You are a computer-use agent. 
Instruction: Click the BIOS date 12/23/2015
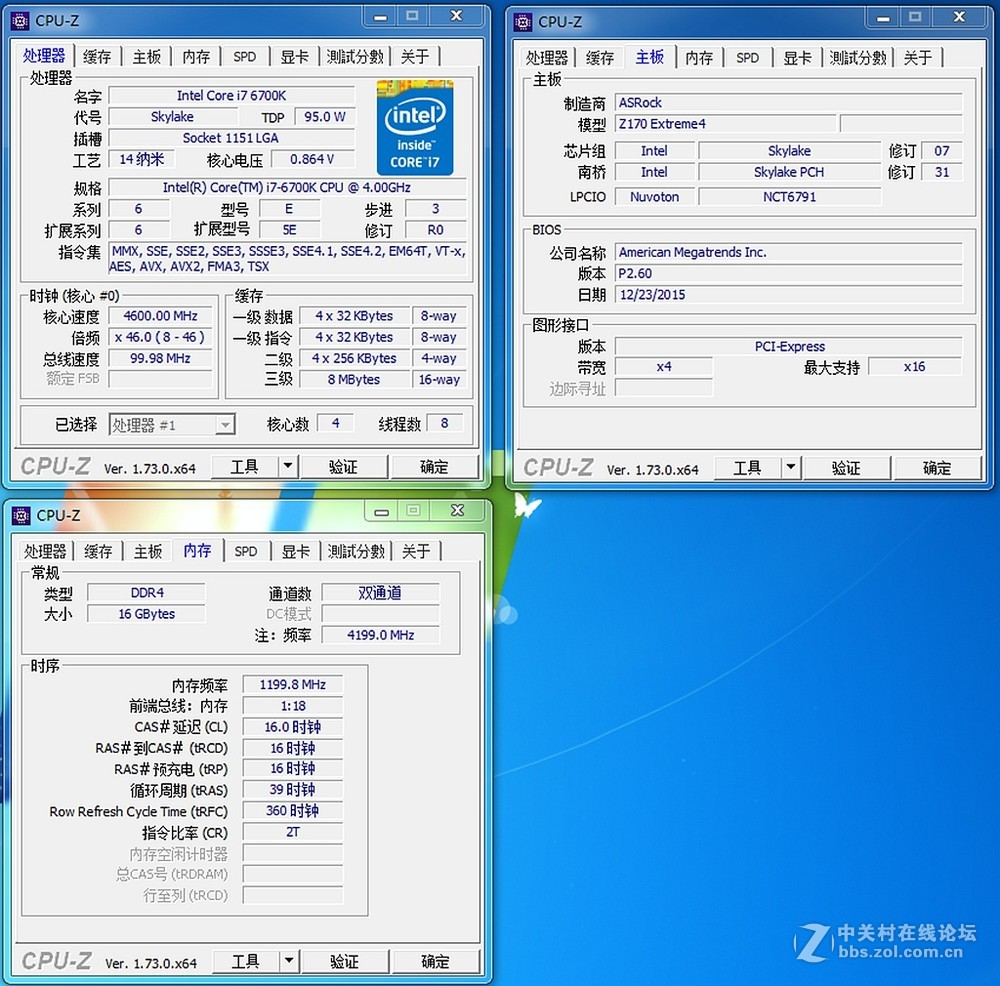pyautogui.click(x=789, y=295)
